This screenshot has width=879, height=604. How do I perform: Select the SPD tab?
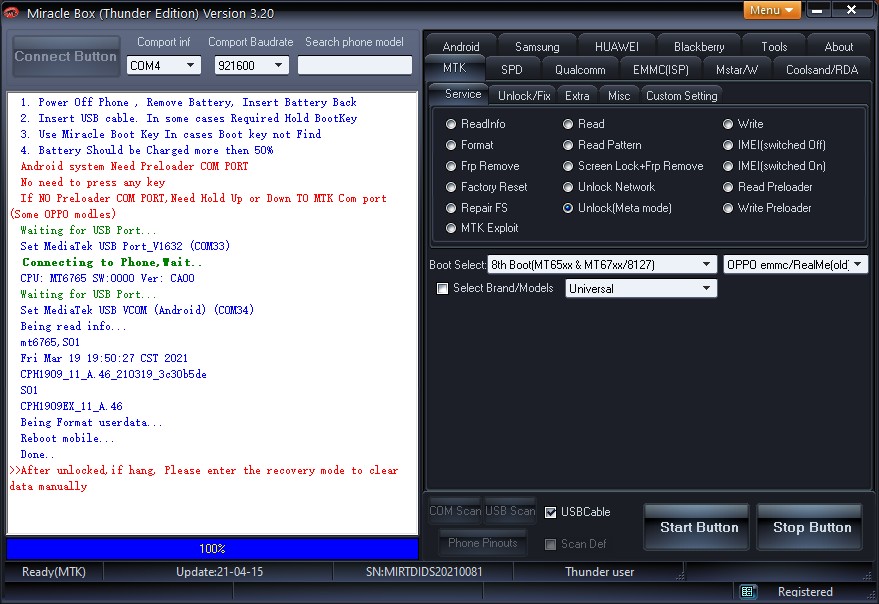[x=511, y=70]
